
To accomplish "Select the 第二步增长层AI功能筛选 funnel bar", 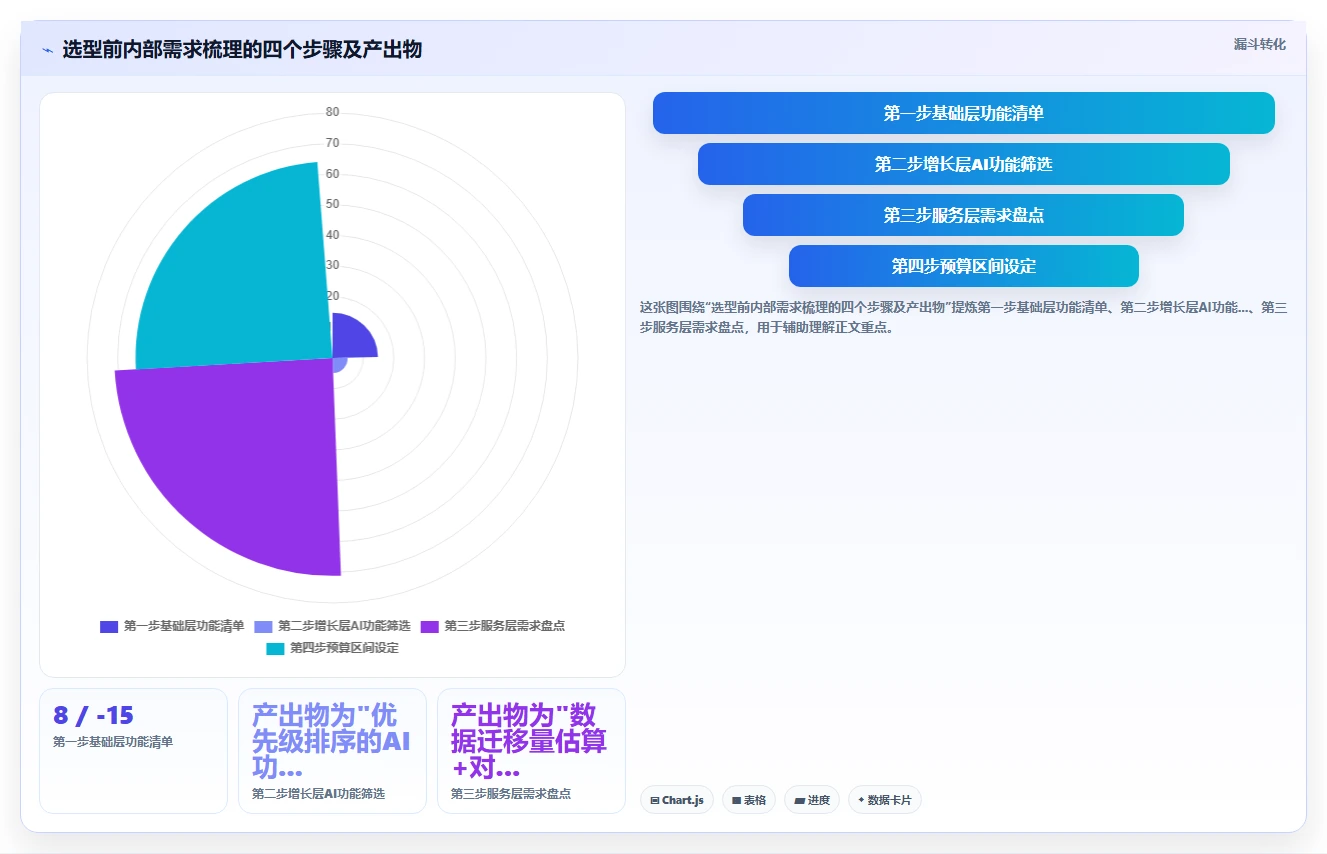I will click(963, 164).
